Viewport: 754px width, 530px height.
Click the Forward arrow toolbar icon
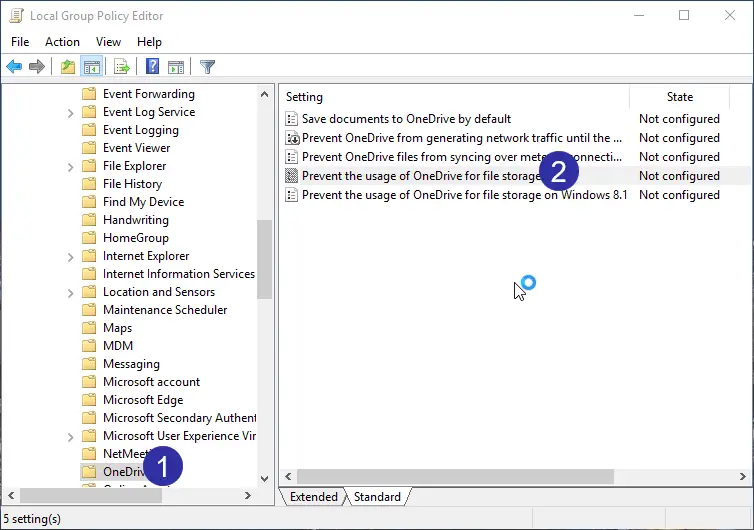[x=37, y=66]
